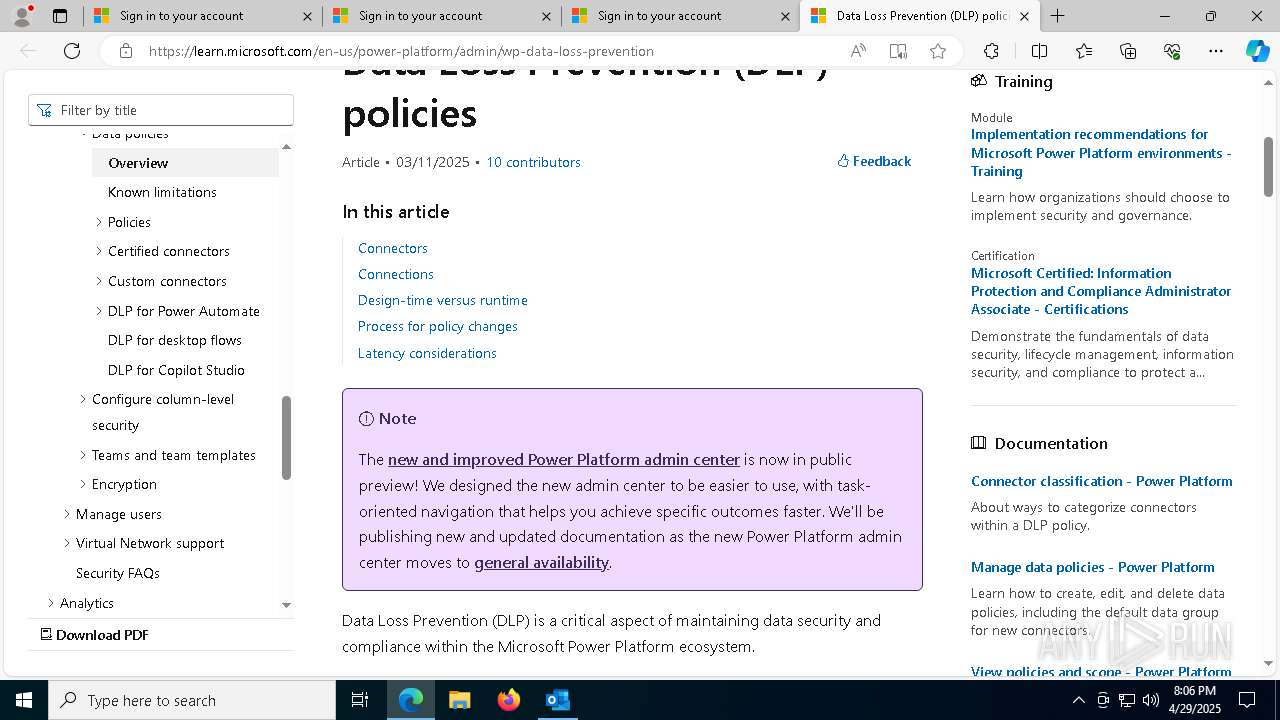Close the Data Loss Prevention tab
The height and width of the screenshot is (720, 1280).
pyautogui.click(x=1024, y=16)
